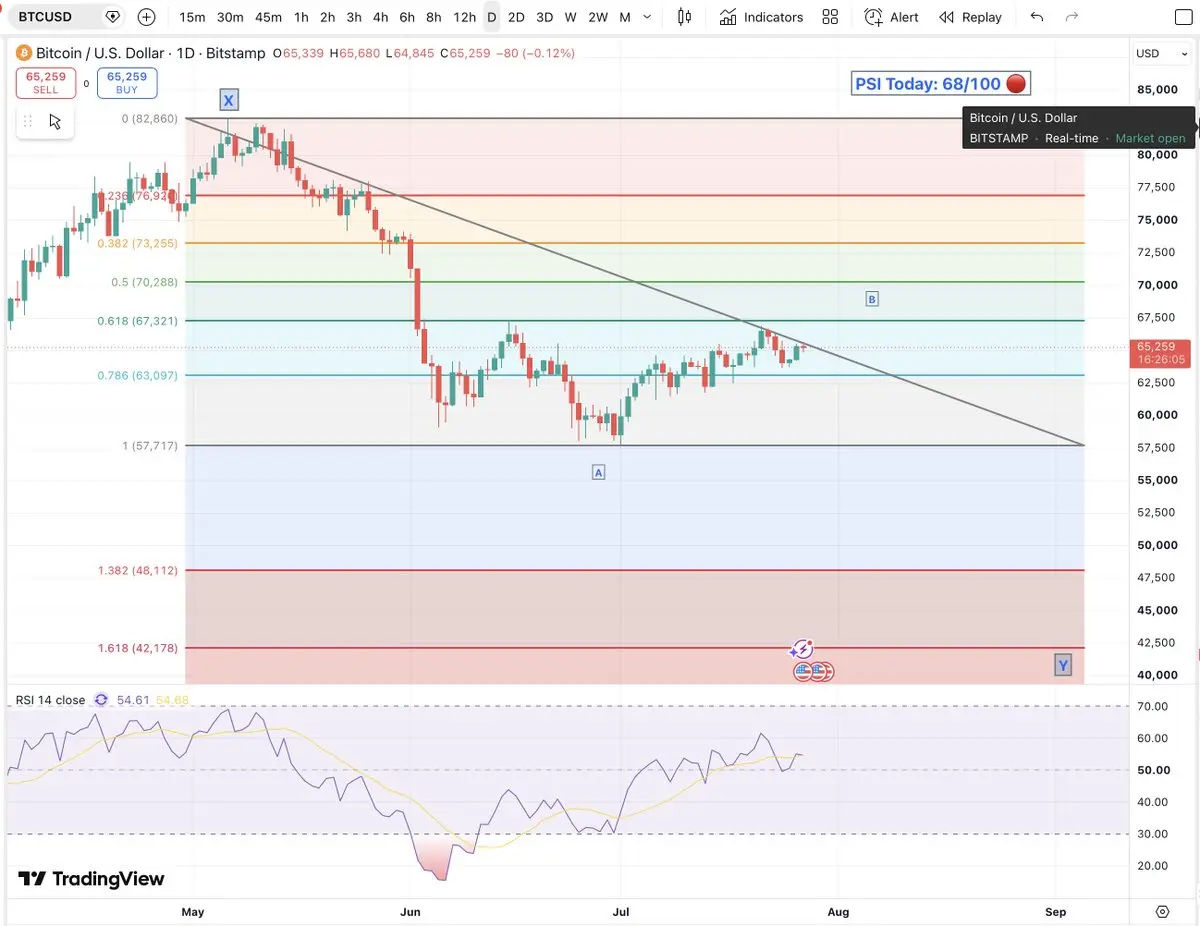Pick the 6h timeframe
Image resolution: width=1200 pixels, height=926 pixels.
(x=407, y=17)
